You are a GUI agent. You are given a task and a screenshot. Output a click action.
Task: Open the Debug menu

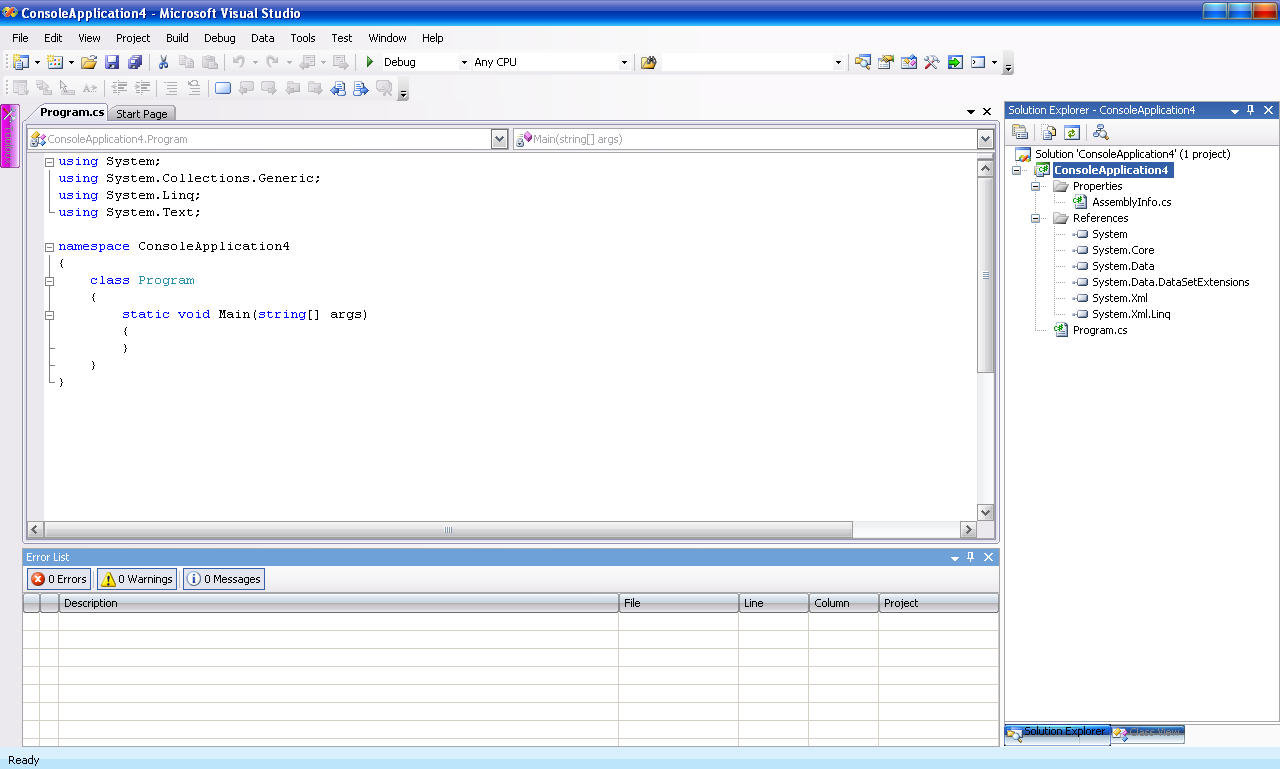coord(220,38)
